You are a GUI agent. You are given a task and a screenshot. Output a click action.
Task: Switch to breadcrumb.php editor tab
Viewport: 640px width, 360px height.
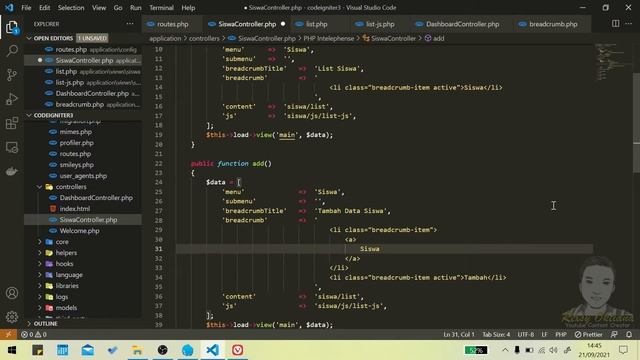(x=553, y=24)
